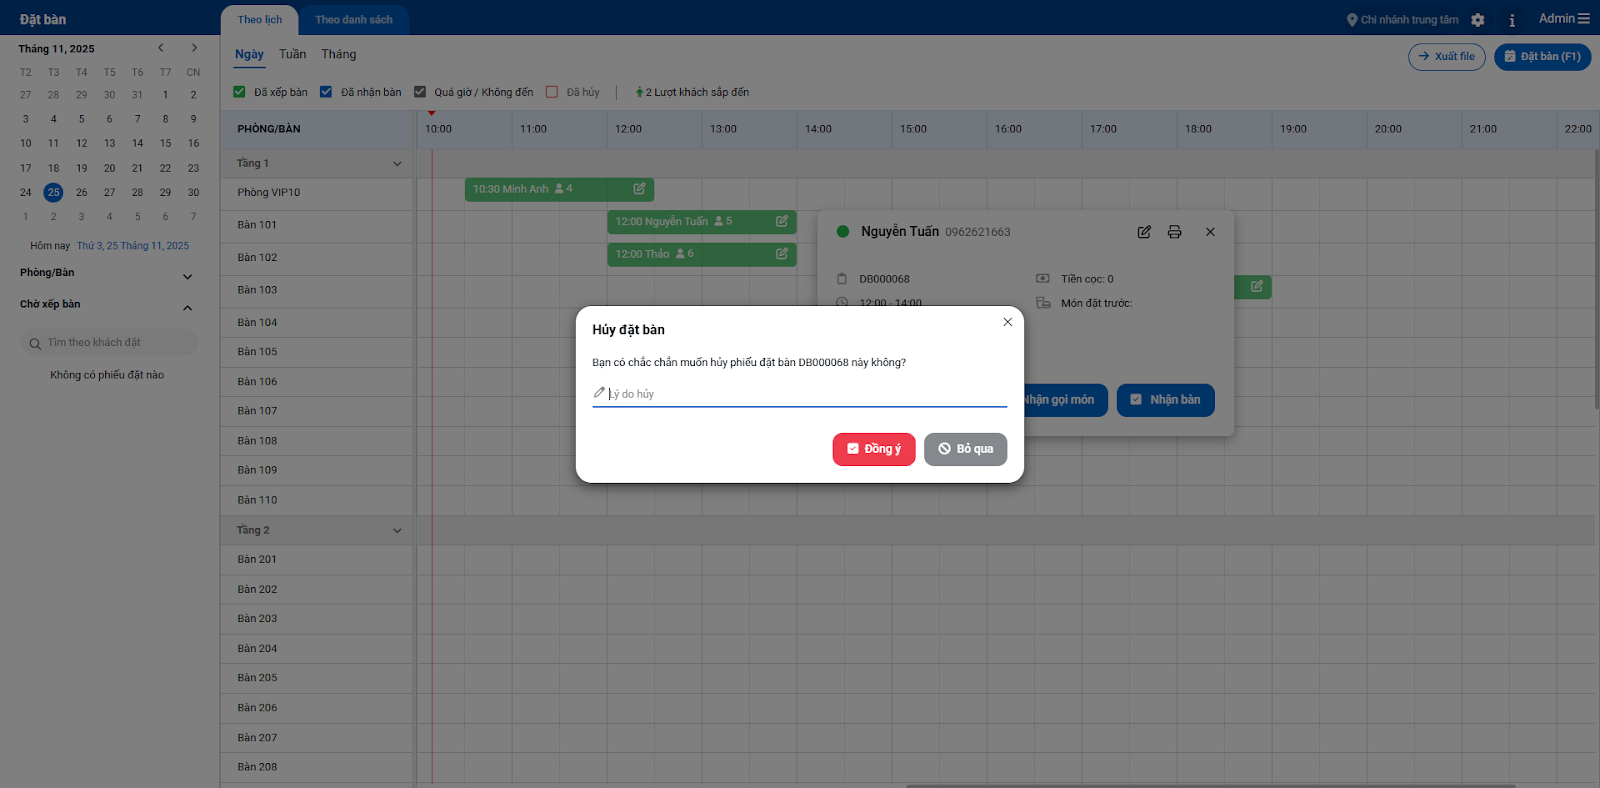The width and height of the screenshot is (1600, 788).
Task: Go to next month in calendar
Action: coord(194,48)
